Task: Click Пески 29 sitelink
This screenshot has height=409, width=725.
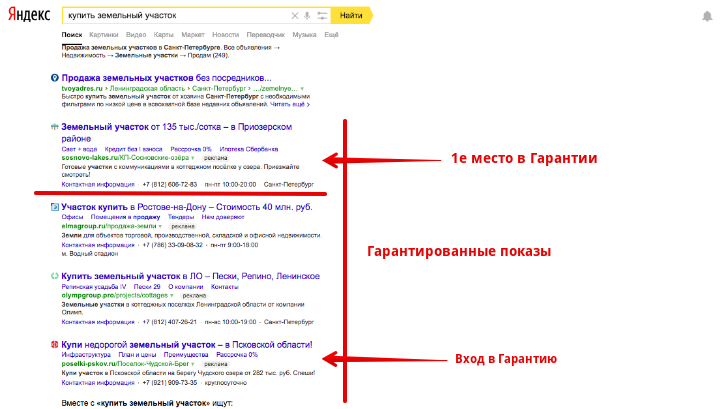Action: pos(147,287)
